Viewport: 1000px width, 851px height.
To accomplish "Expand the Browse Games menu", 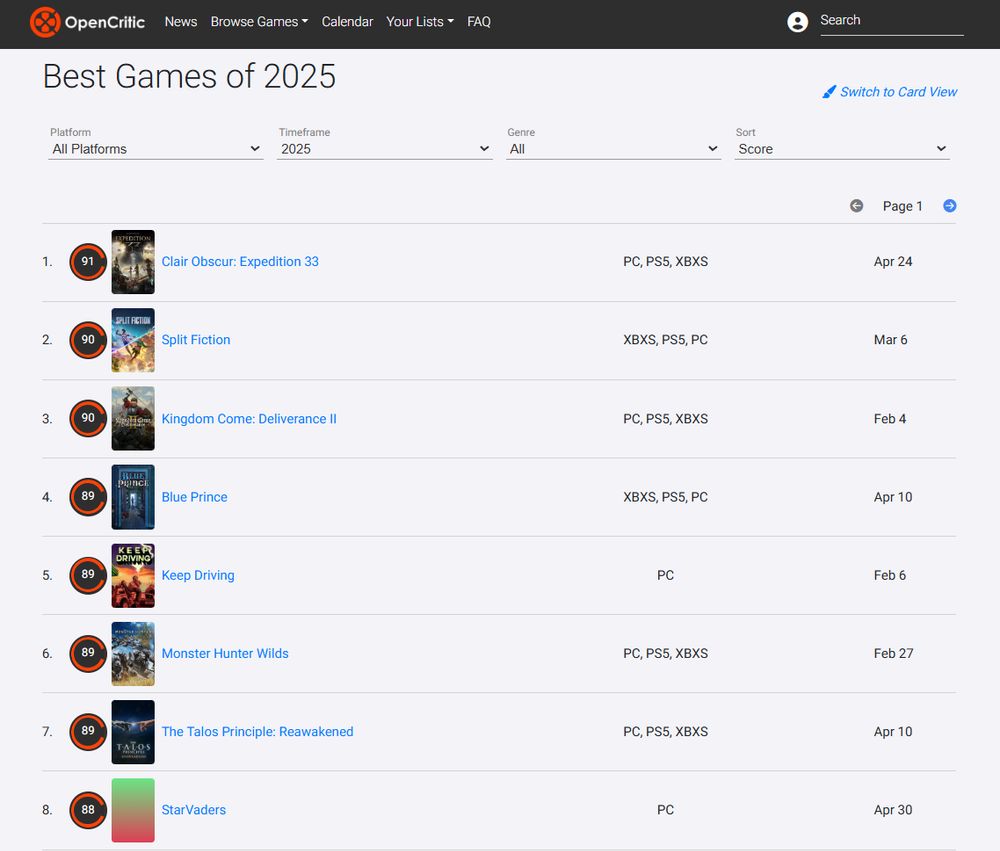I will 259,22.
